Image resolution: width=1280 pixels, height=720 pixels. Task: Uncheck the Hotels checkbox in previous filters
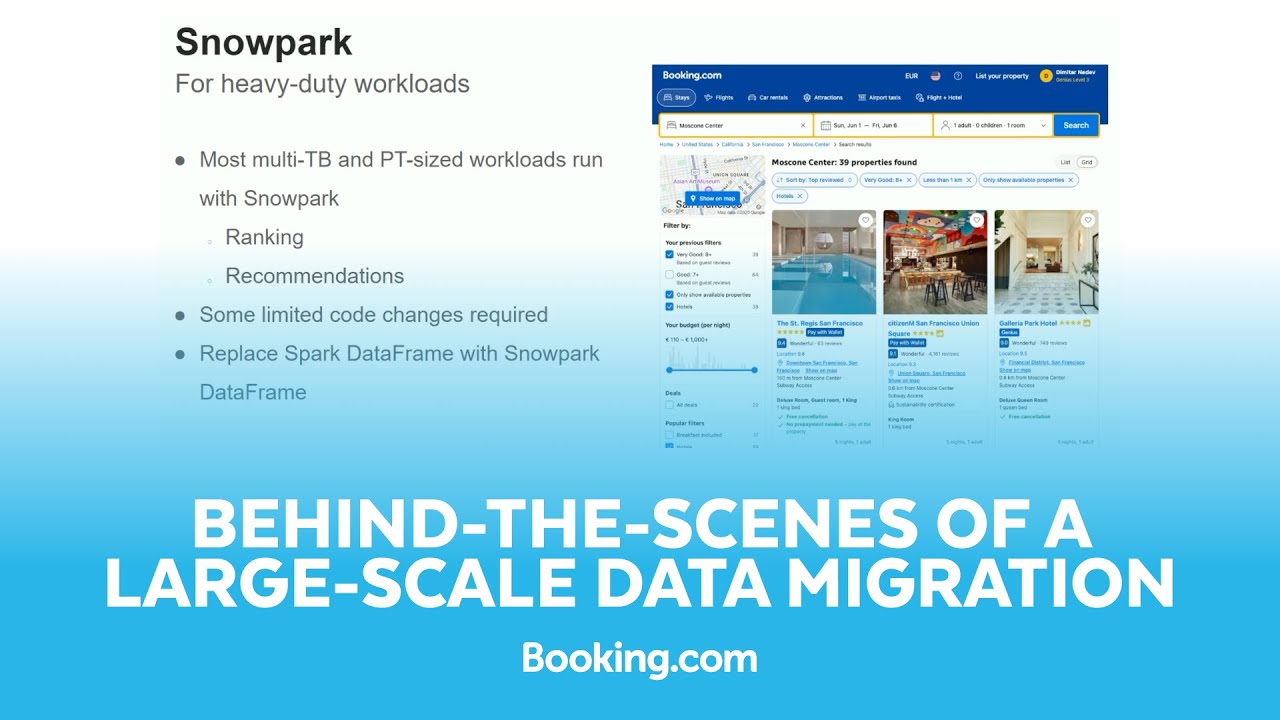(669, 306)
